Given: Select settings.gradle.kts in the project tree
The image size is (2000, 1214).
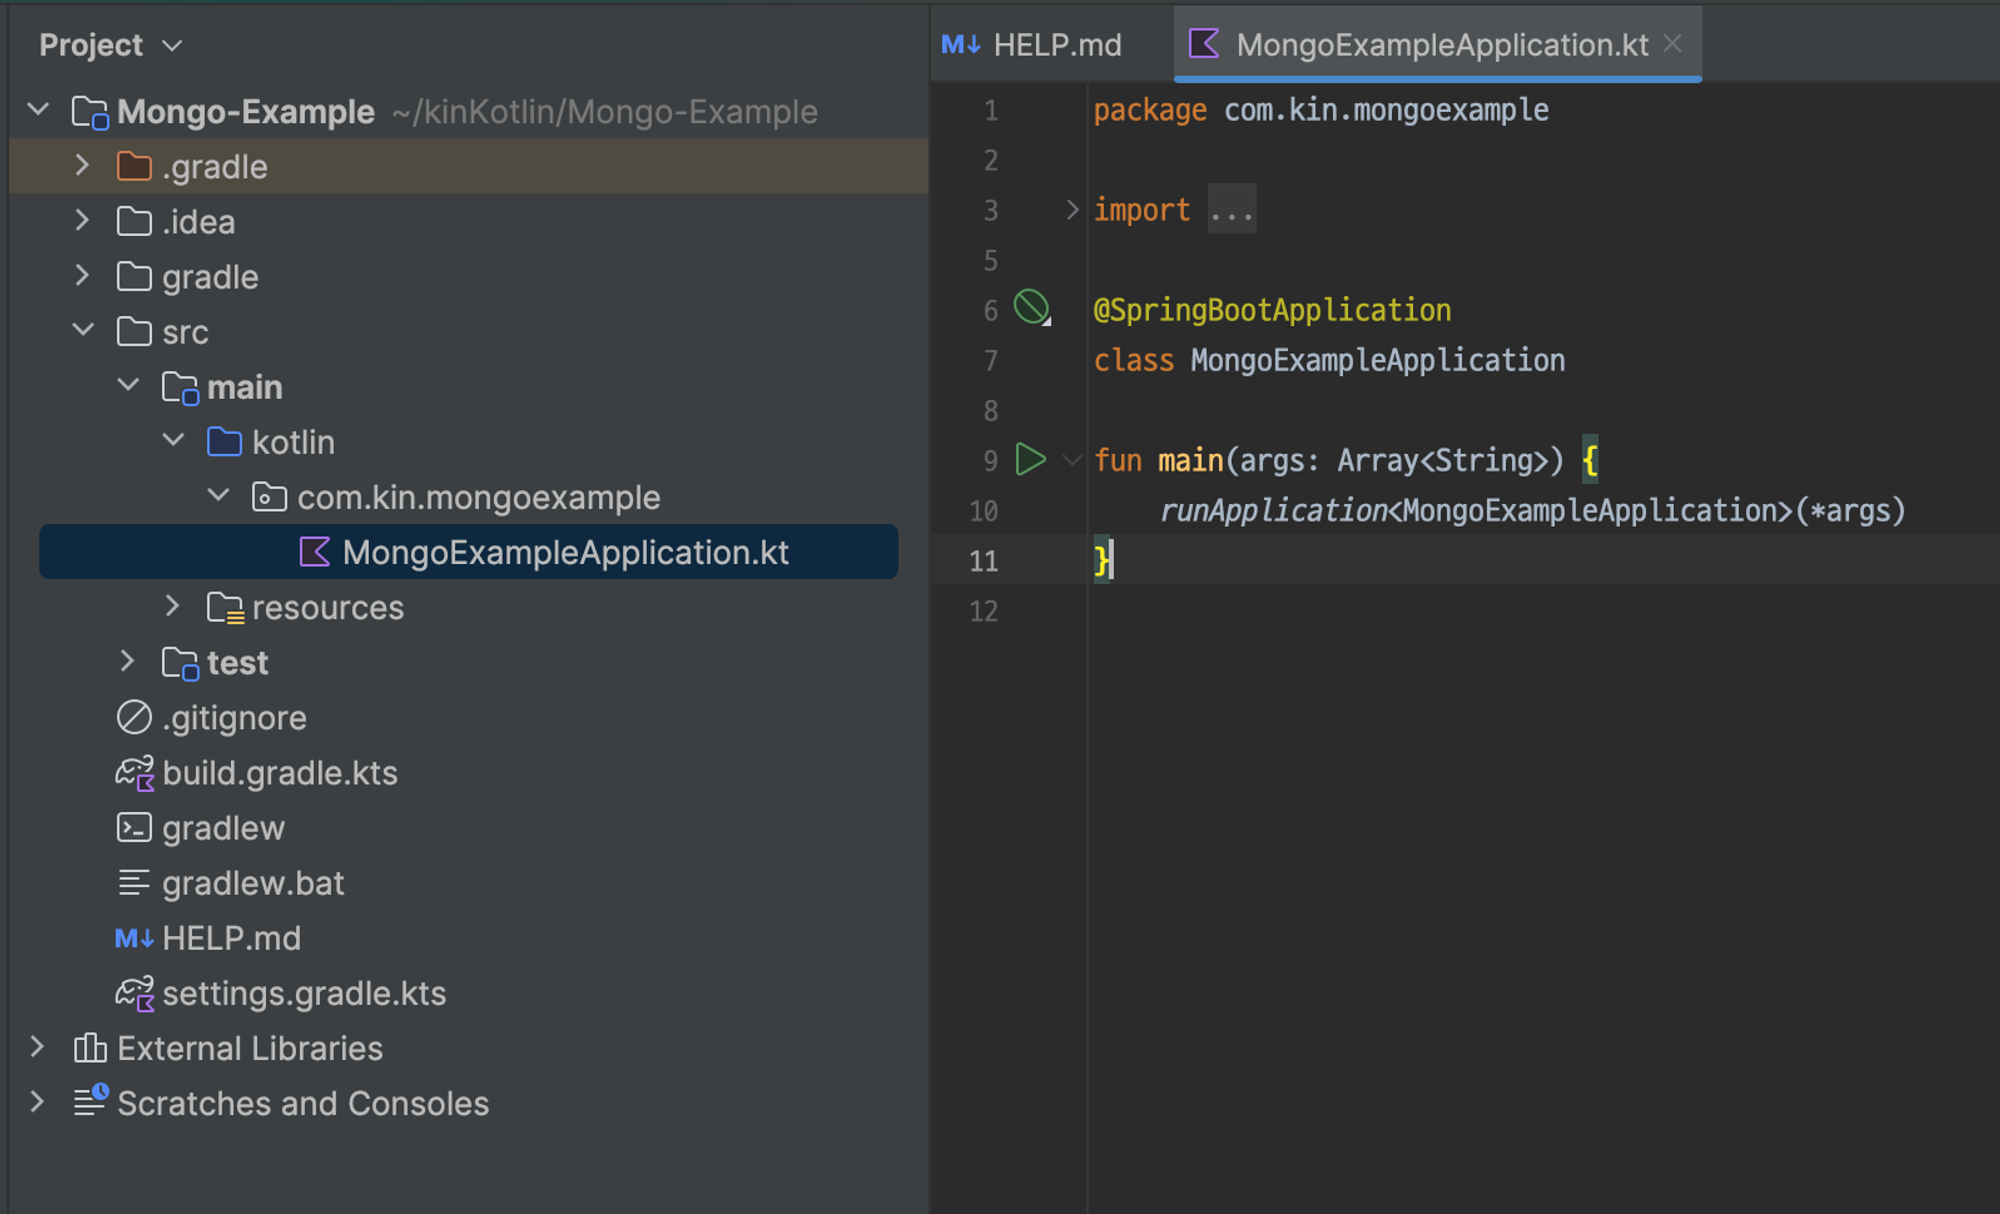Looking at the screenshot, I should [304, 993].
